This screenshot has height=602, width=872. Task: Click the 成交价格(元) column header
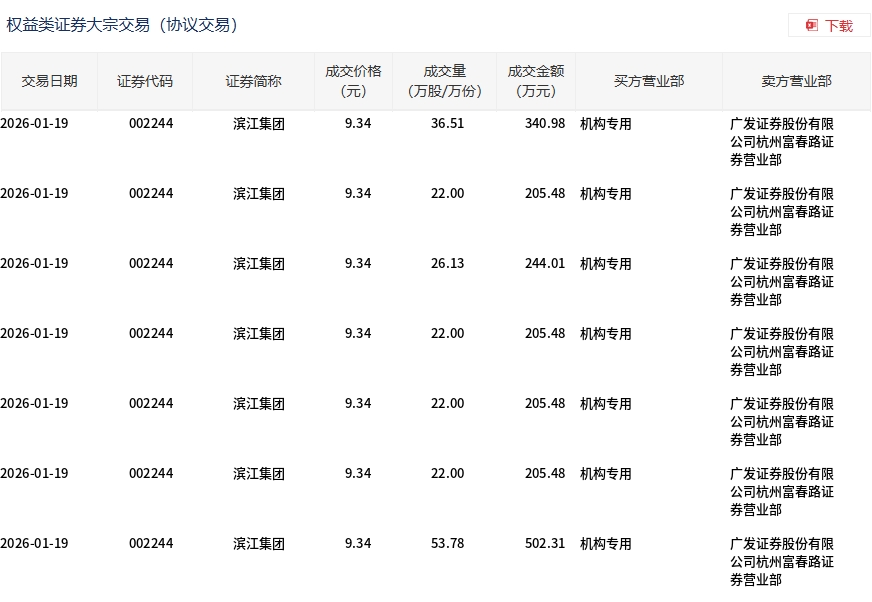[x=353, y=81]
